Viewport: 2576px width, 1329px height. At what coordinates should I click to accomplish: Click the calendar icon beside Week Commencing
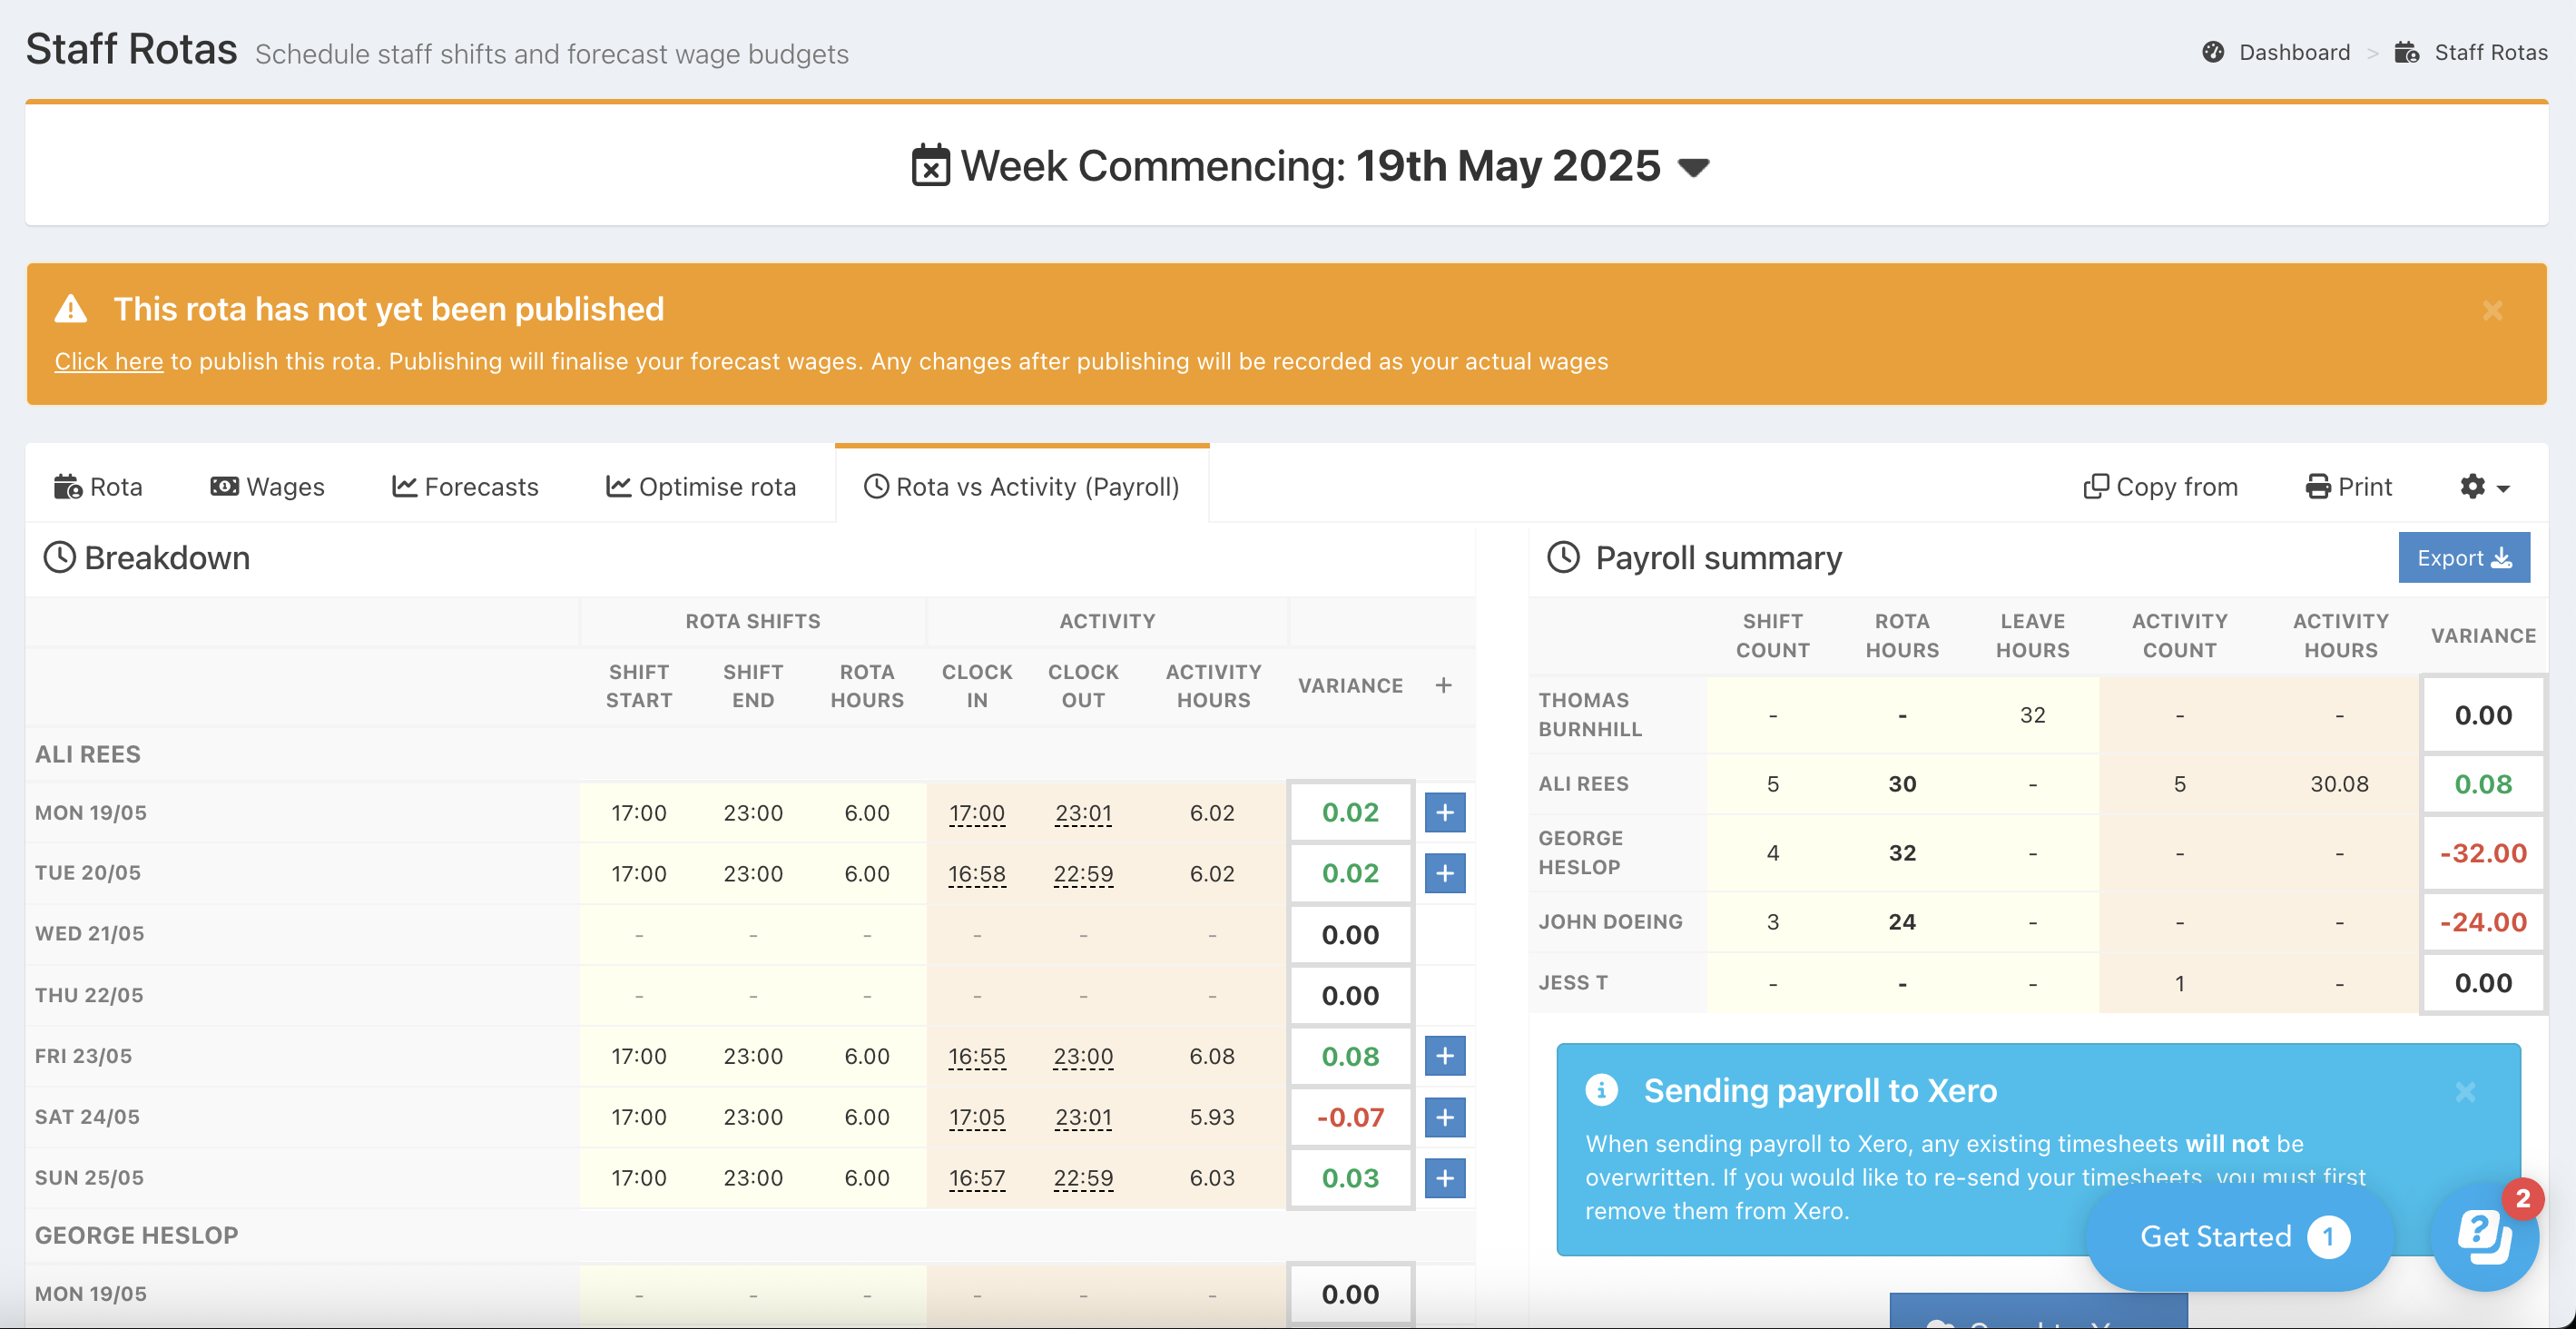click(930, 166)
